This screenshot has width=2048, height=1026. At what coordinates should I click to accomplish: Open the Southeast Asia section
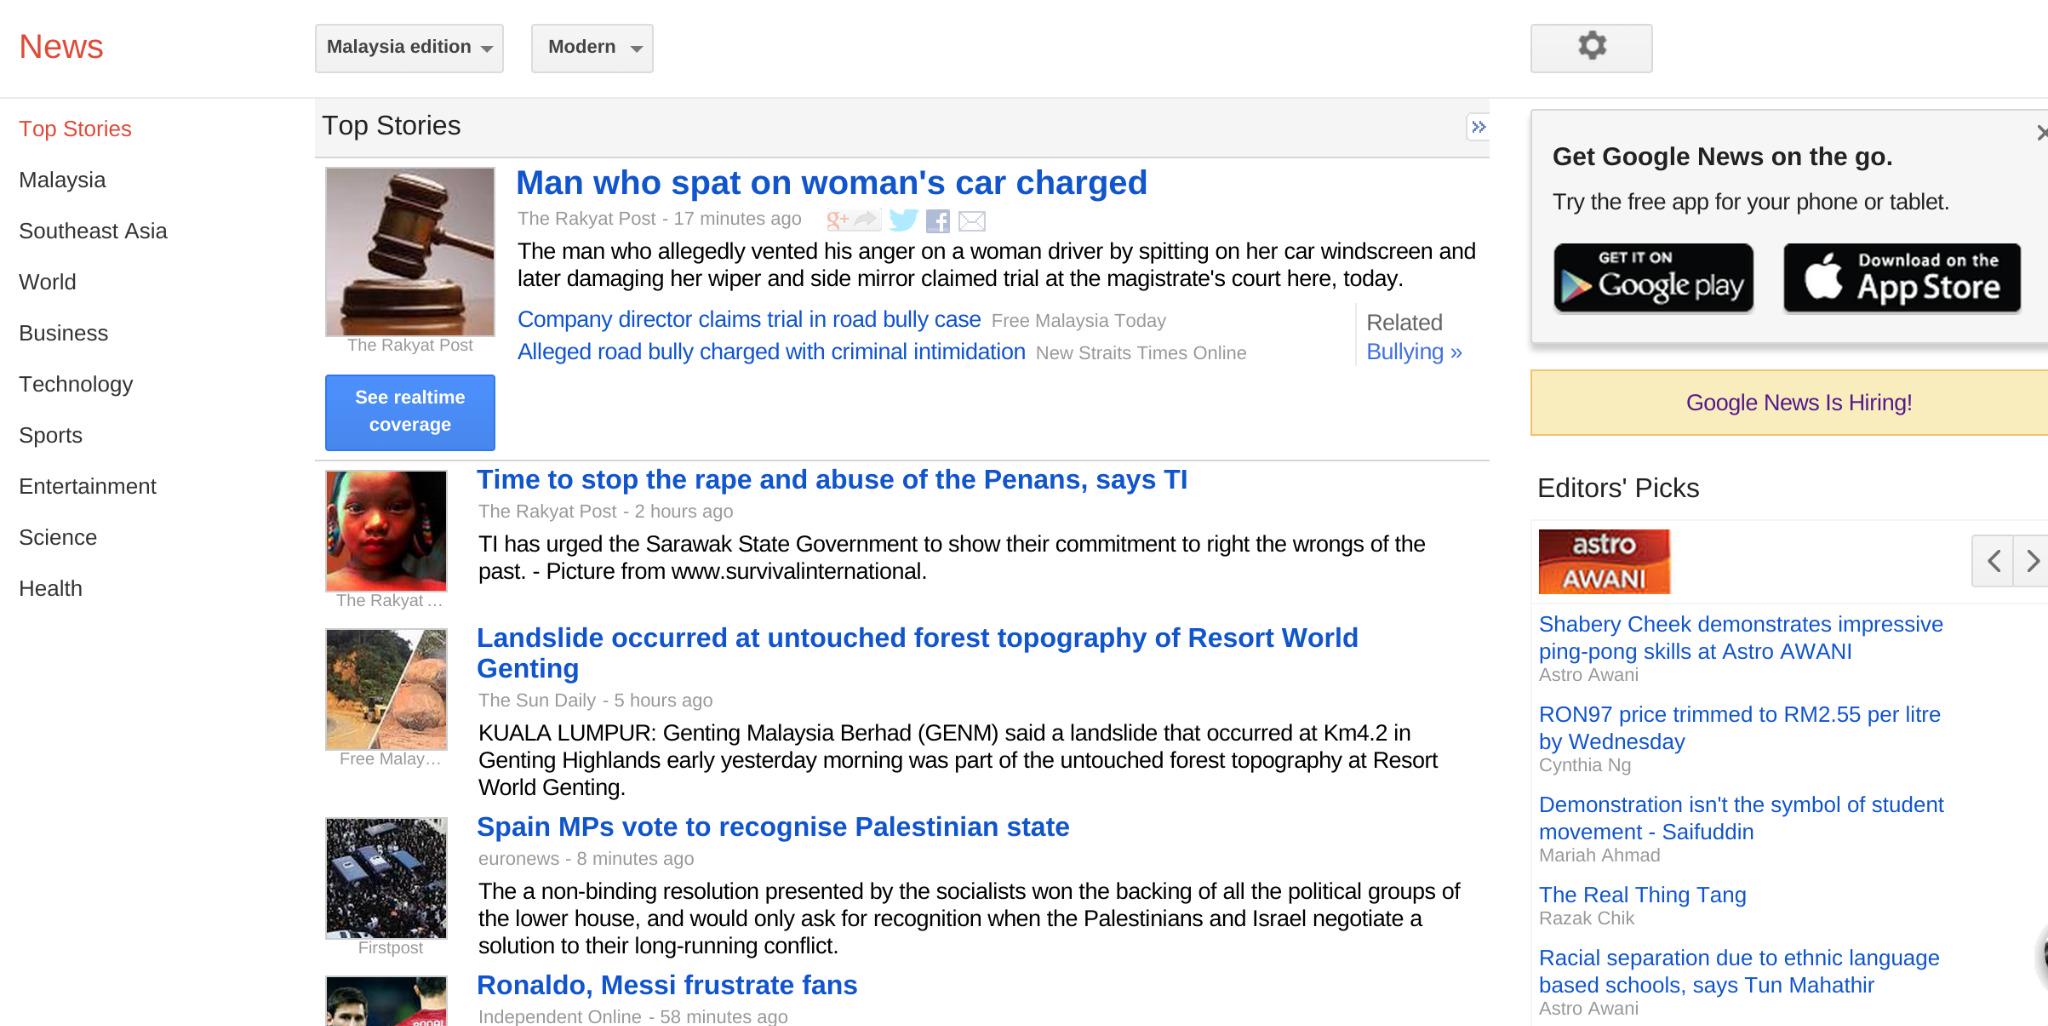93,231
